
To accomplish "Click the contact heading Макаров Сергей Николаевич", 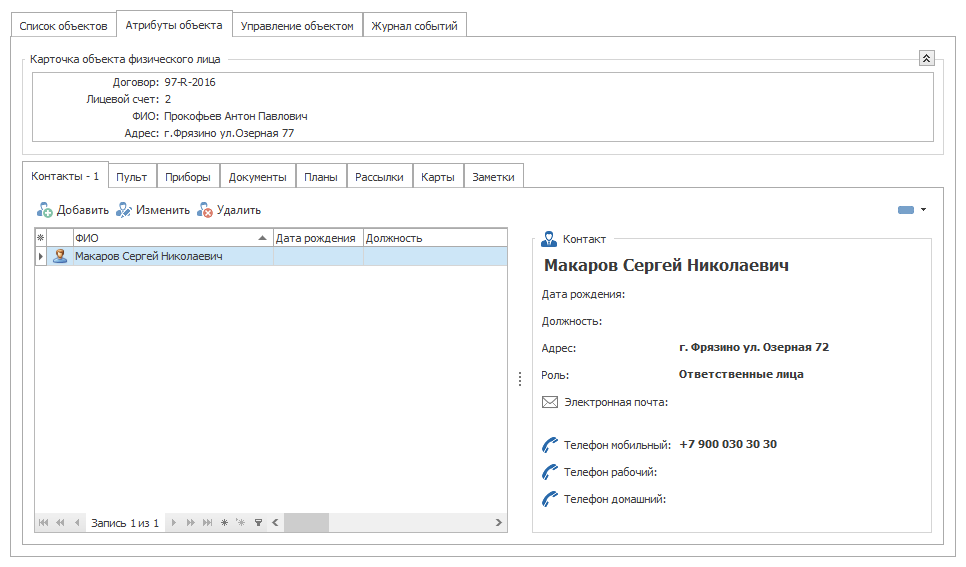I will (666, 265).
